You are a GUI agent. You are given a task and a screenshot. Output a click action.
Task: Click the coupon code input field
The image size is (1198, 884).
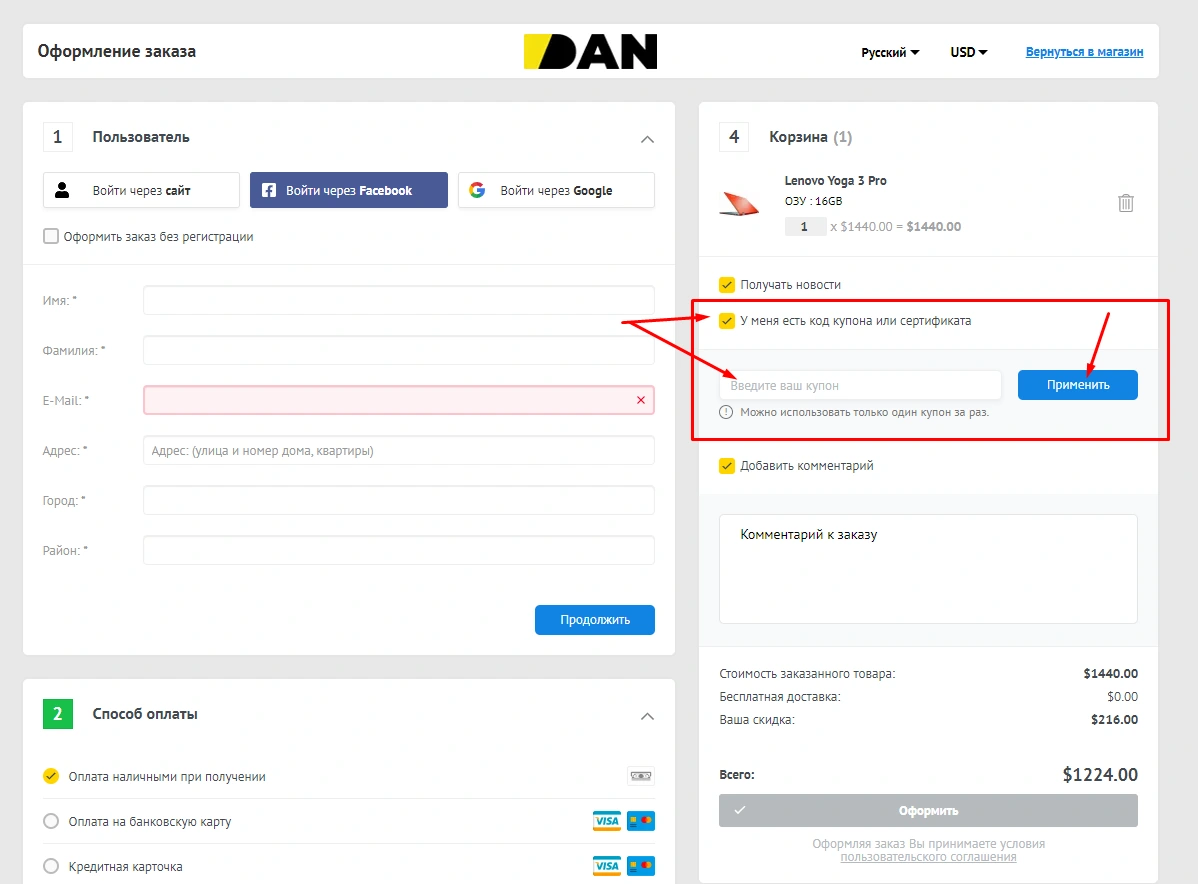click(860, 385)
